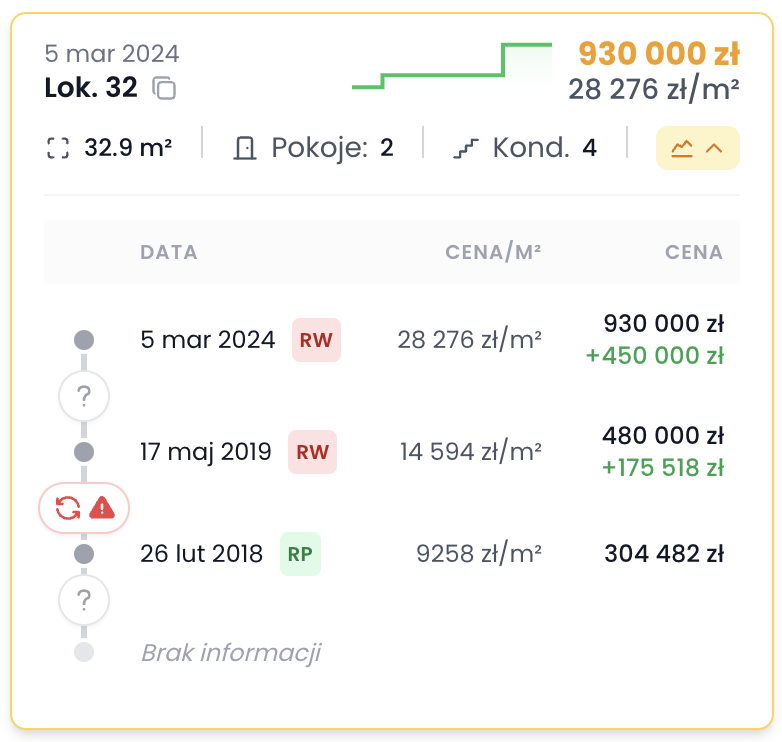Collapse the price history chart toggle
The height and width of the screenshot is (742, 782).
pyautogui.click(x=697, y=148)
